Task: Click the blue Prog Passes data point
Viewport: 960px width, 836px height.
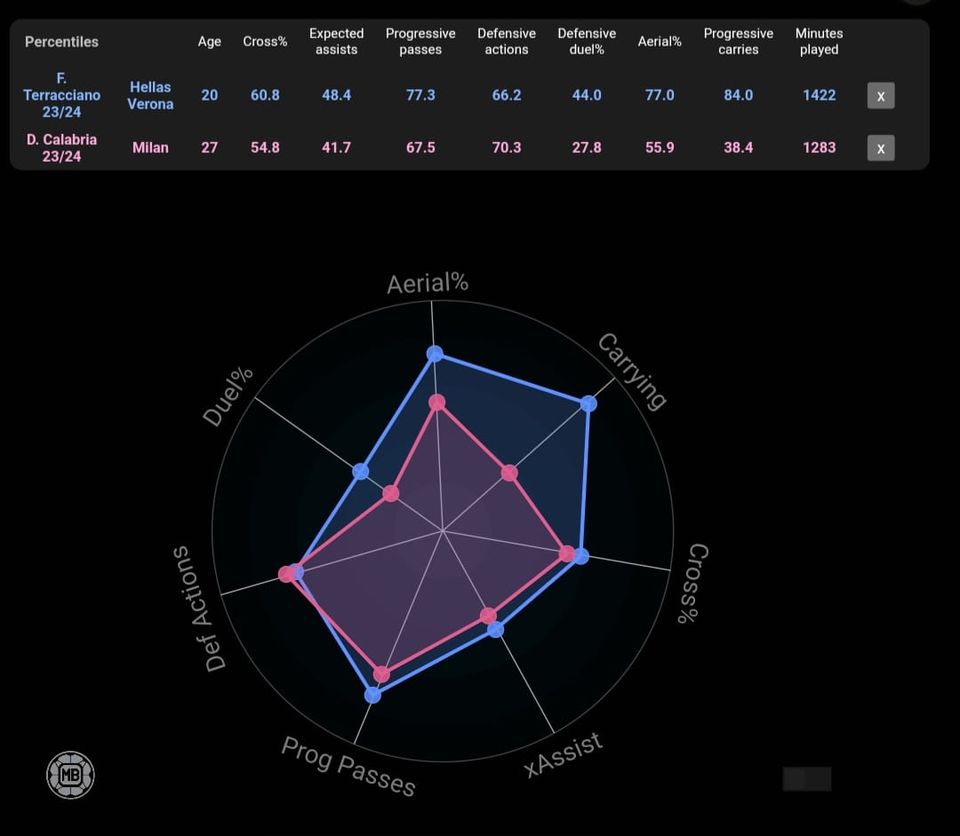Action: 373,694
